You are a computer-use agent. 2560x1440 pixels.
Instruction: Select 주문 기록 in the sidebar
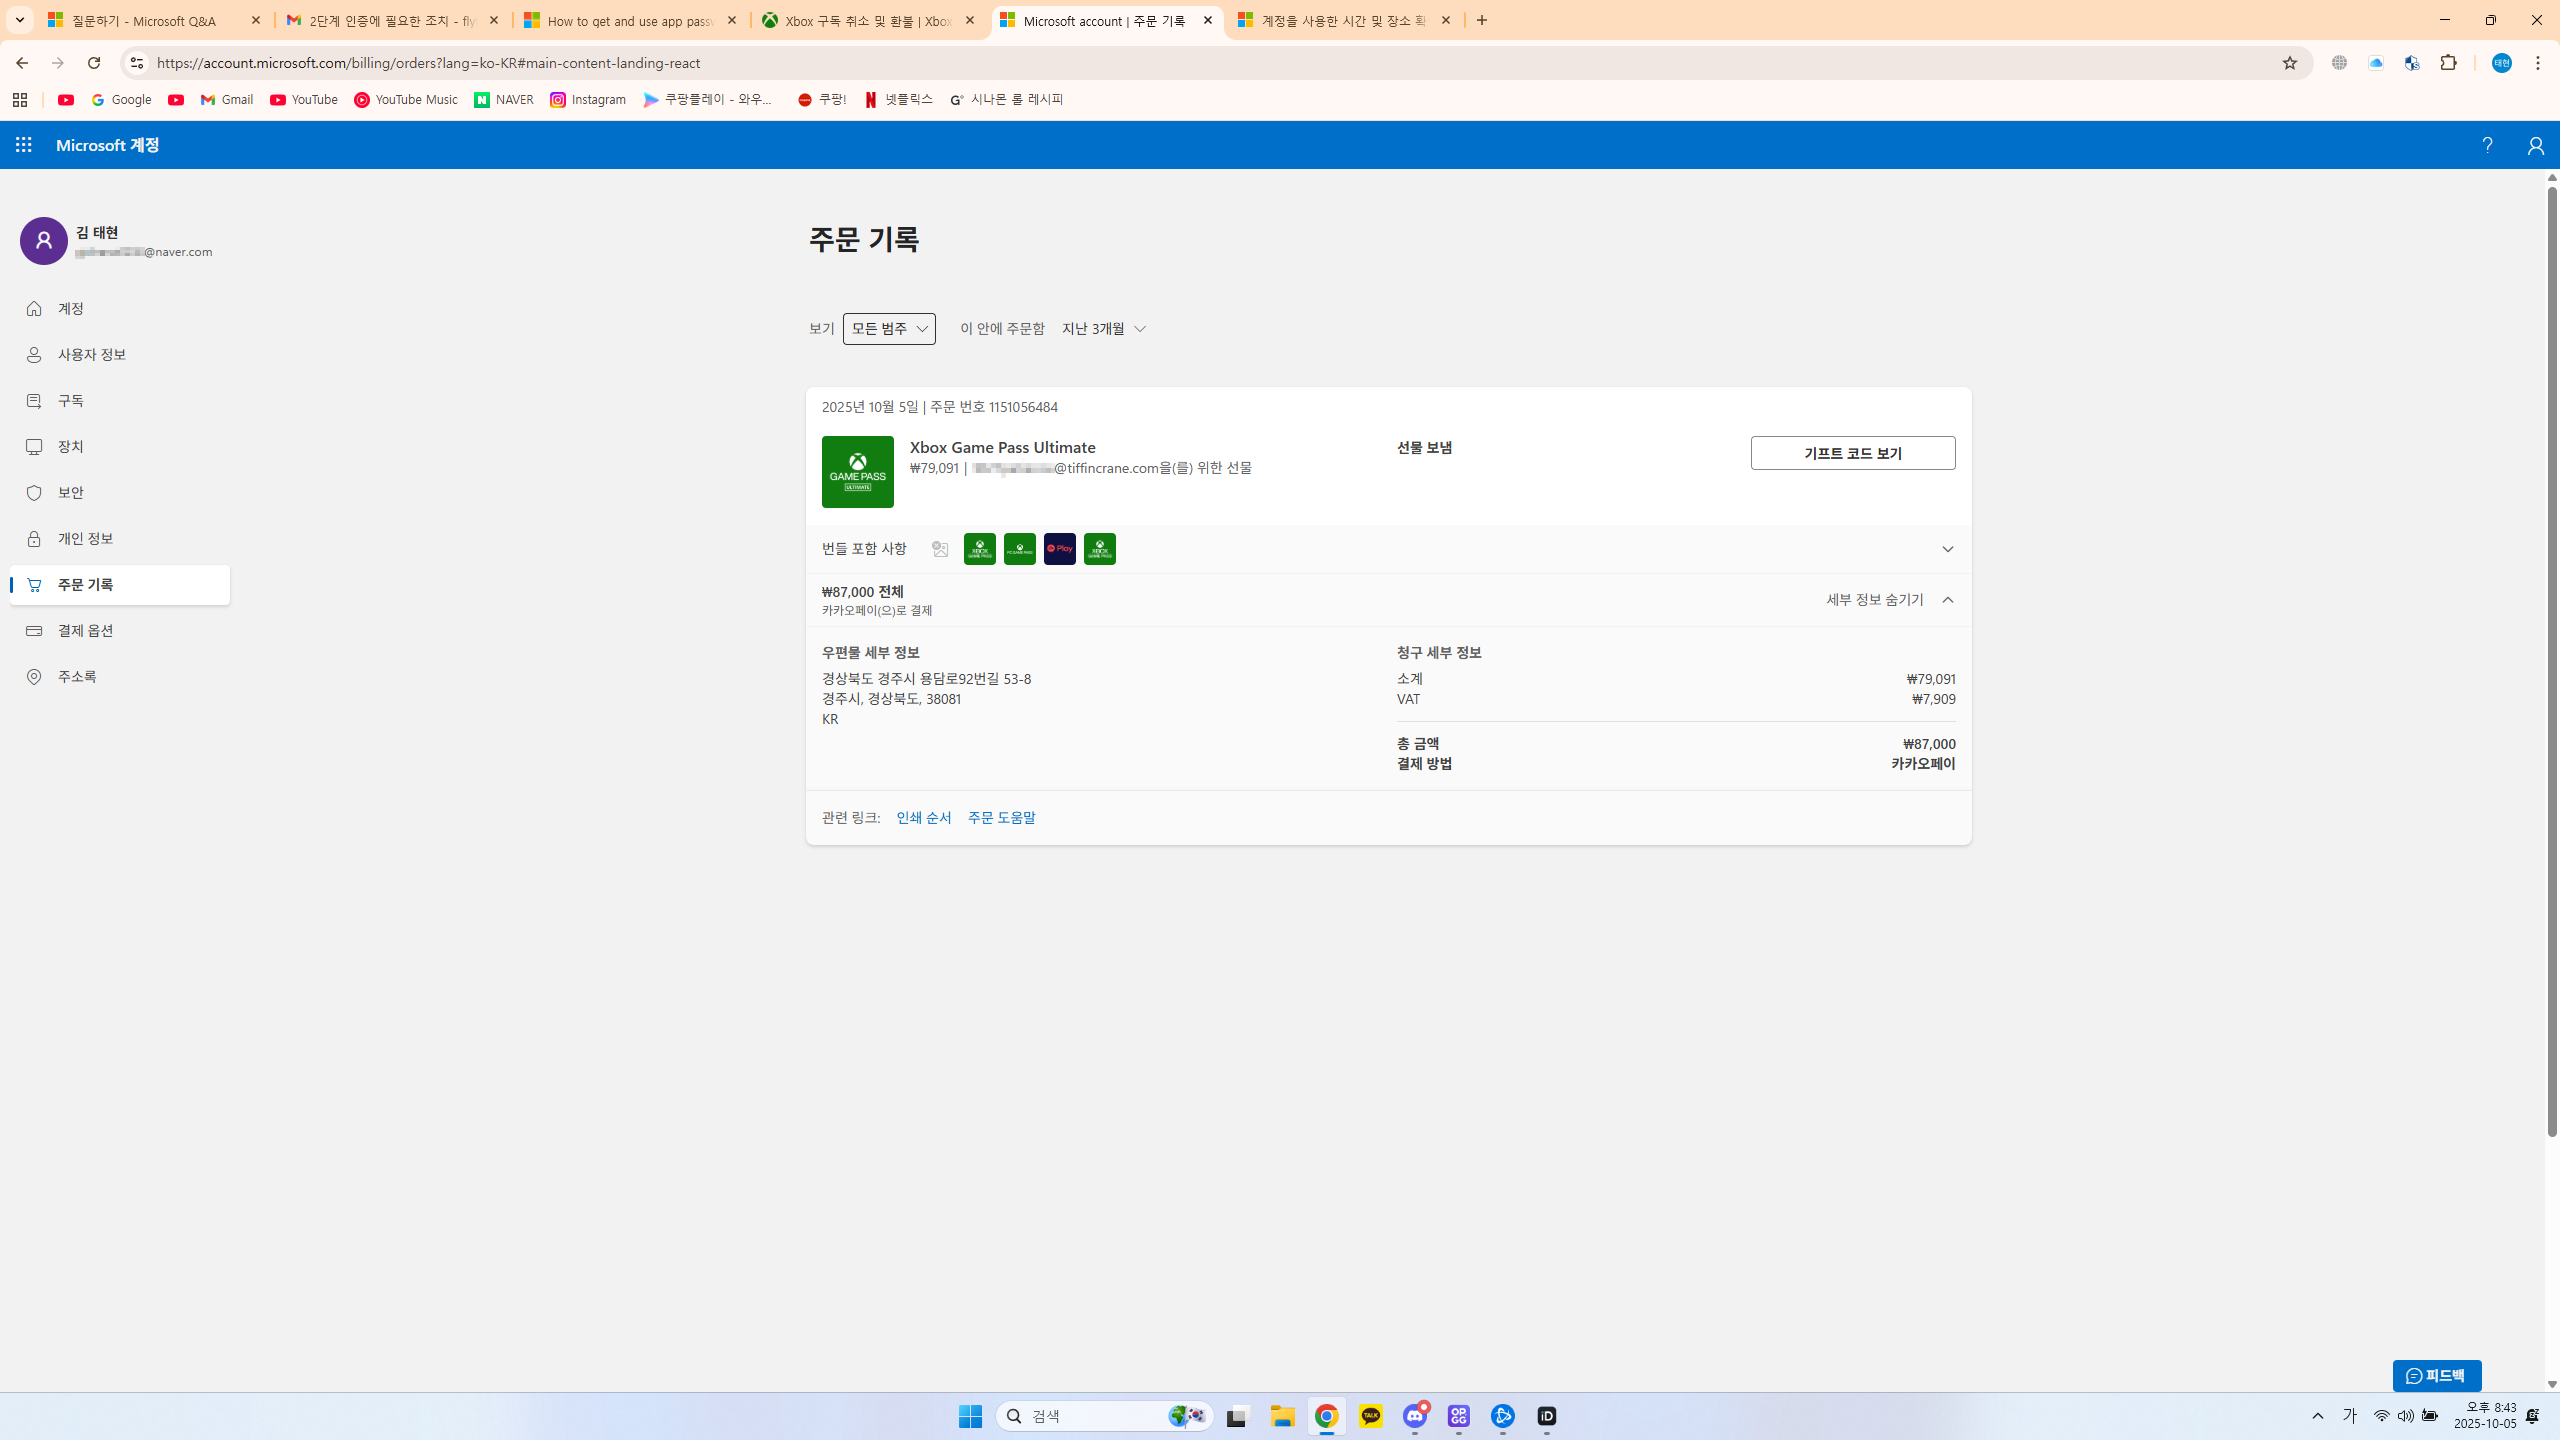click(x=120, y=585)
